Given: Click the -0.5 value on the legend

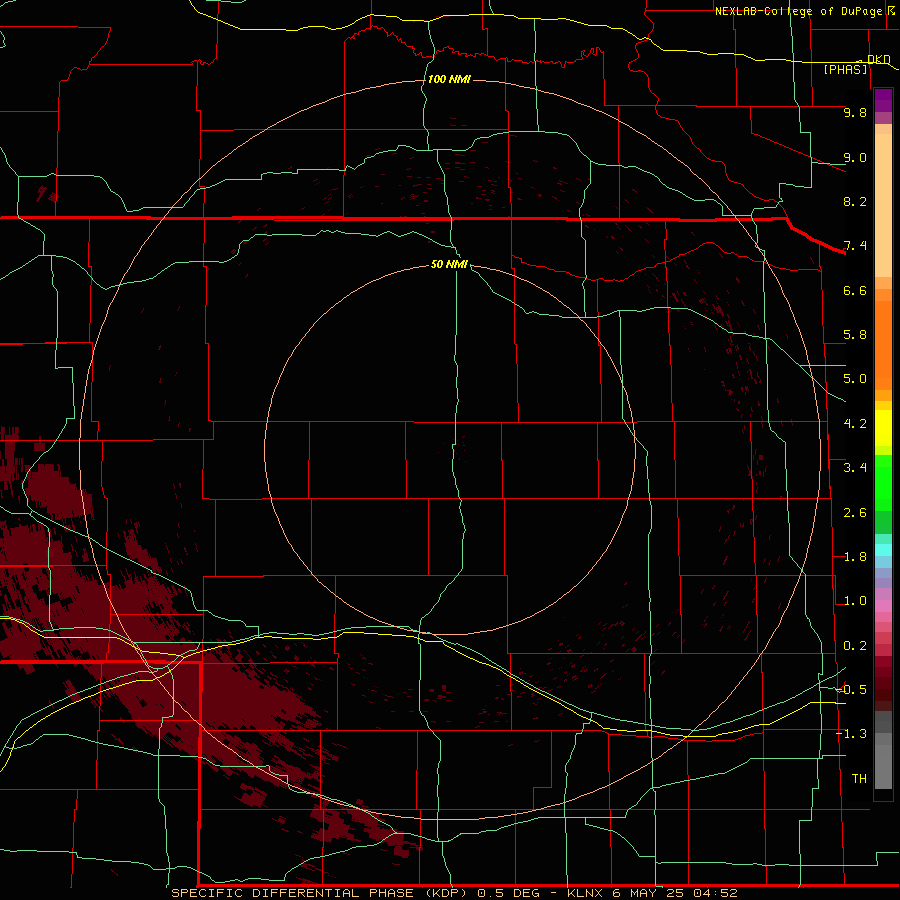Looking at the screenshot, I should 851,690.
